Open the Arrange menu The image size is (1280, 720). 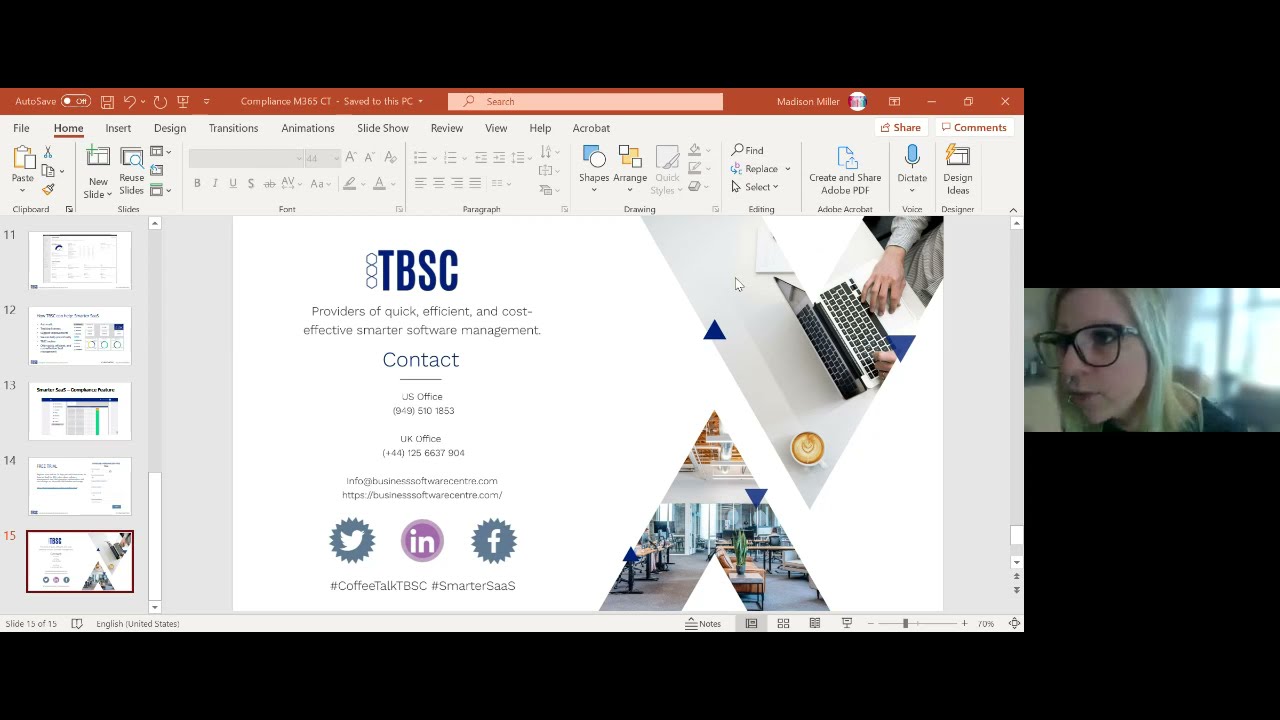[x=630, y=171]
